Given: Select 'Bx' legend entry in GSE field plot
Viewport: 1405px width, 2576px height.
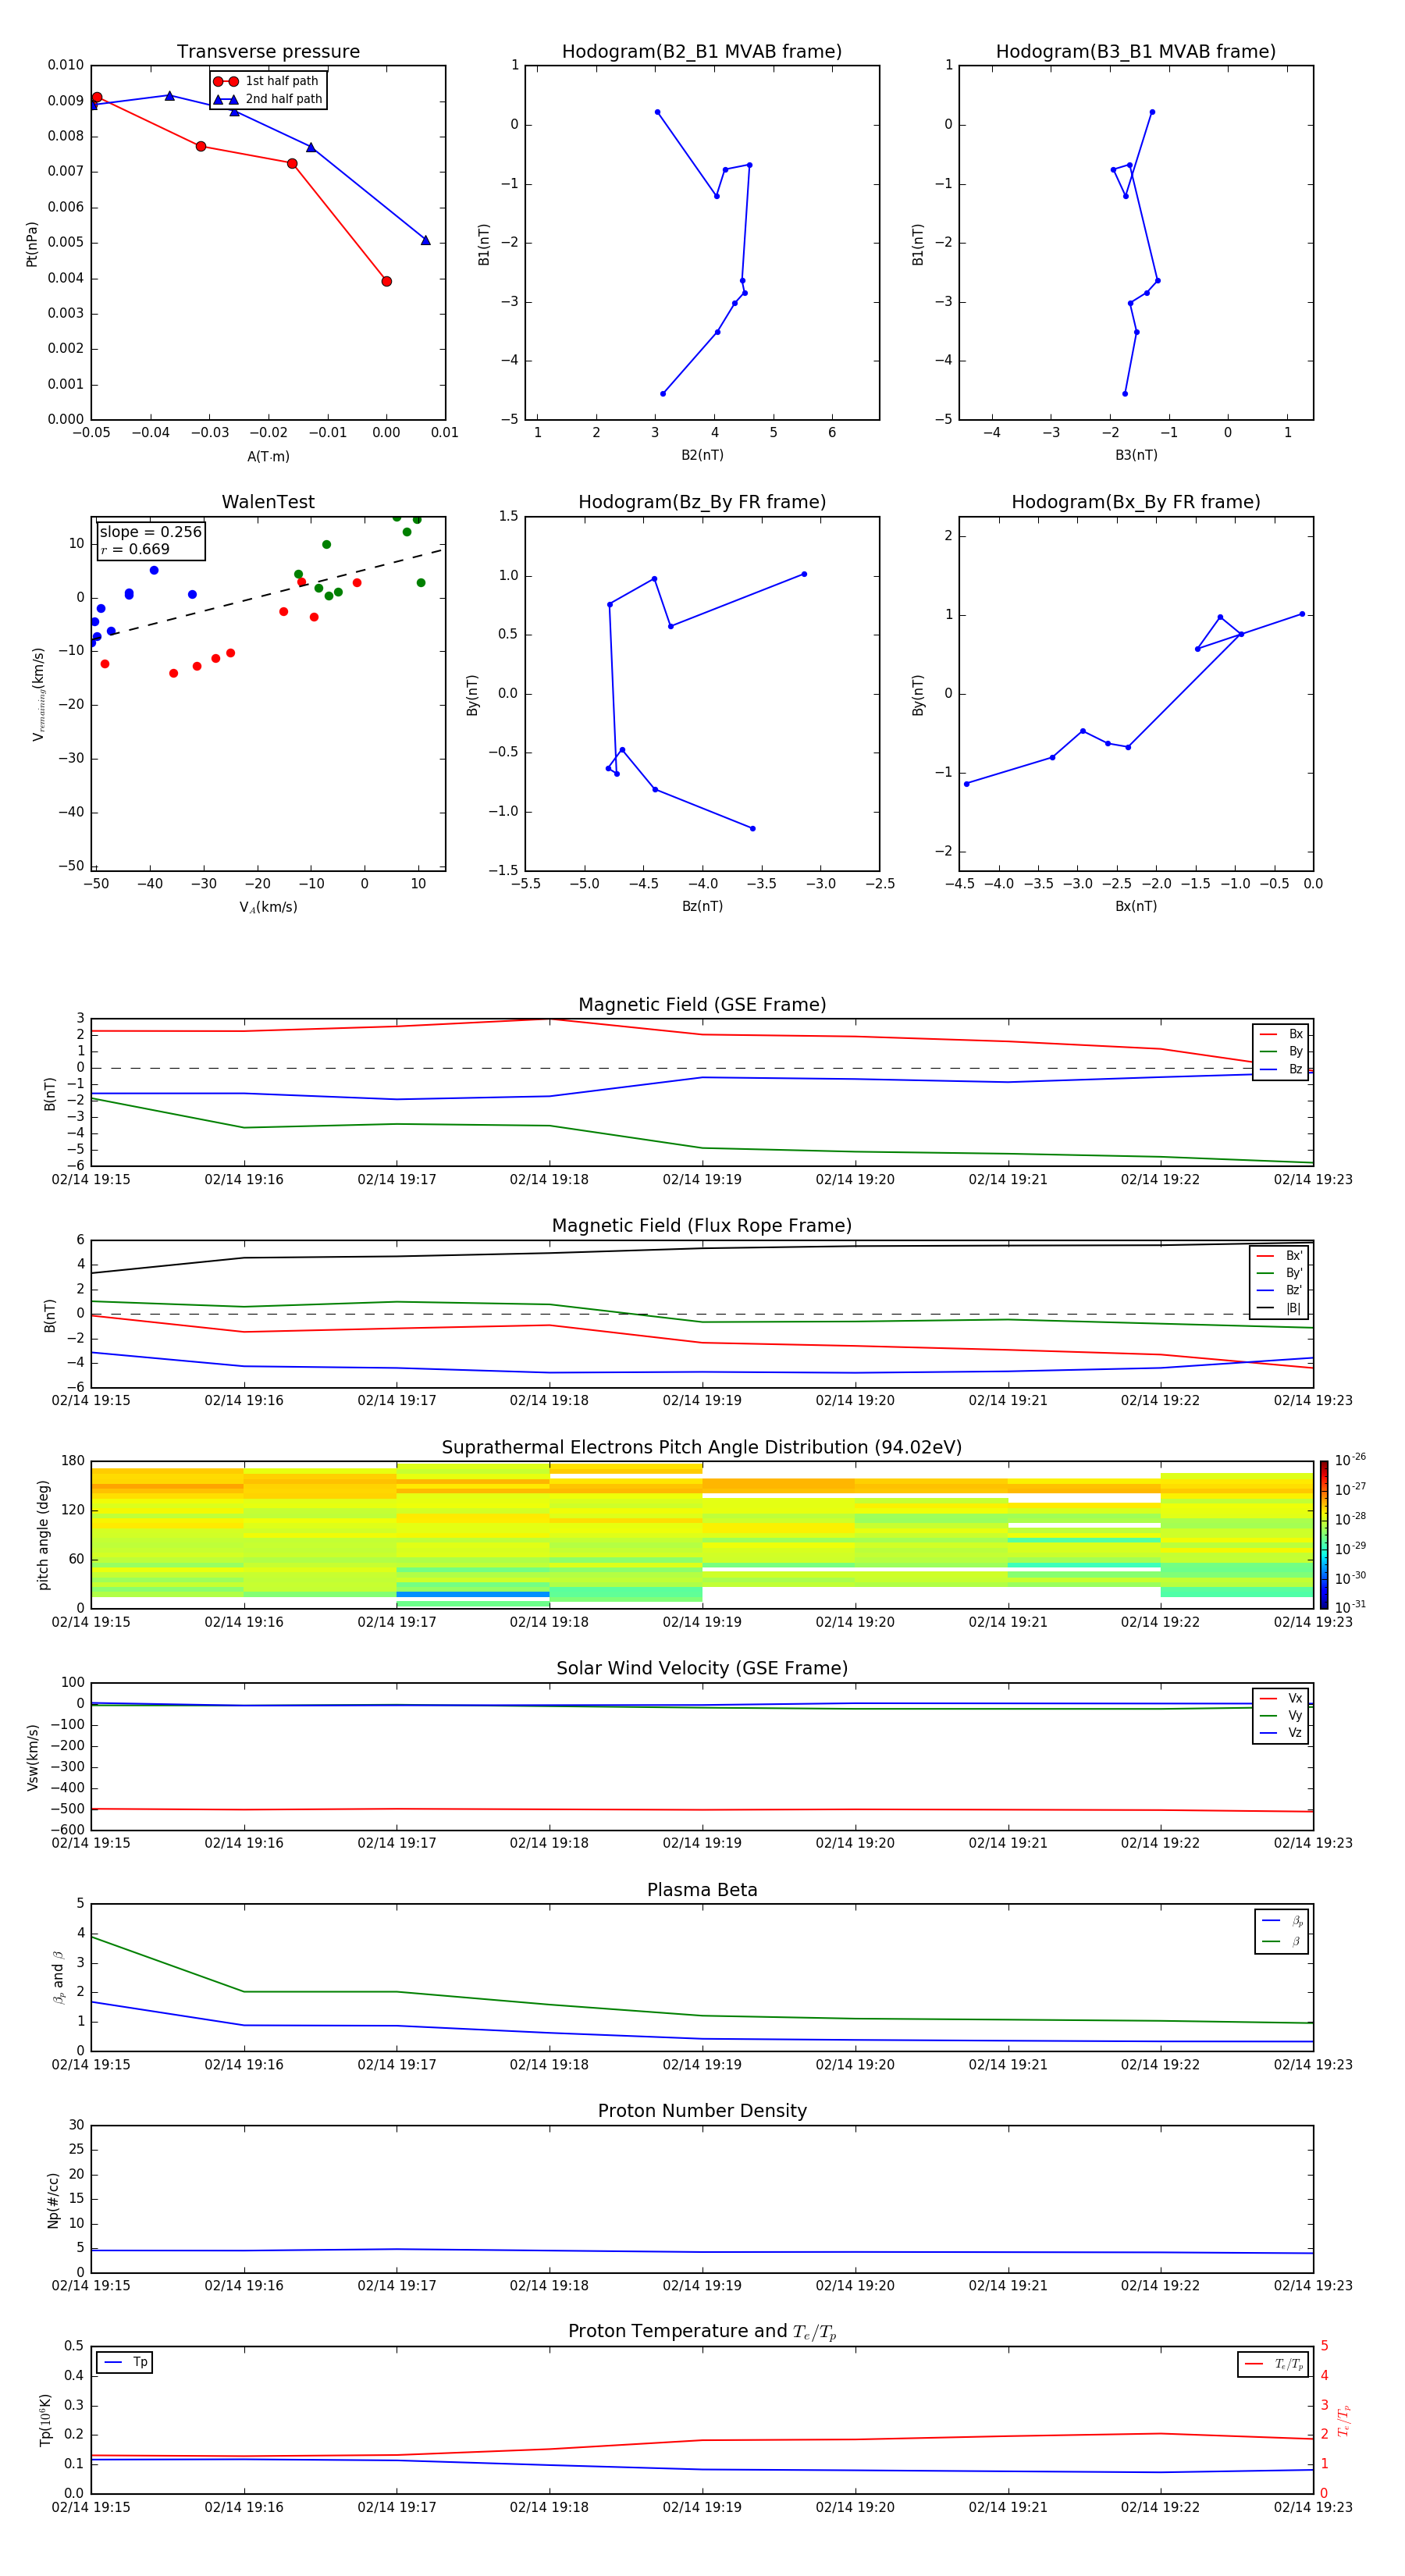Looking at the screenshot, I should point(1281,1035).
